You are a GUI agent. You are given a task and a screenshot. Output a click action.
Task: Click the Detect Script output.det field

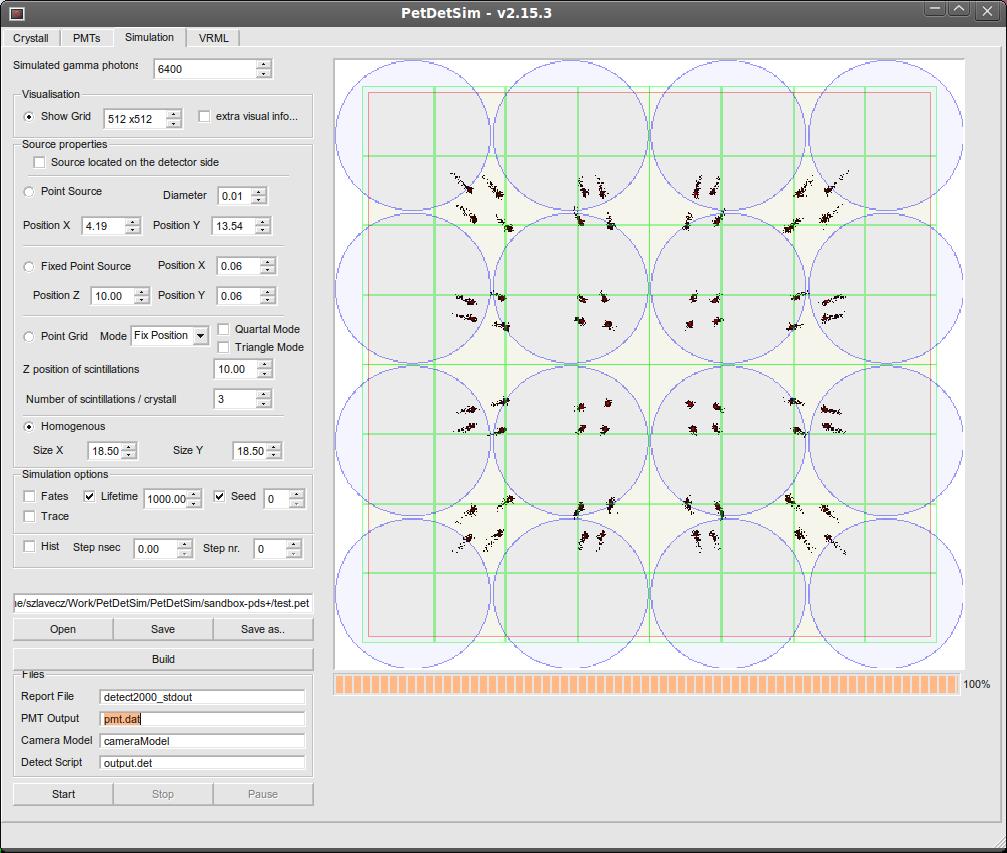[202, 763]
